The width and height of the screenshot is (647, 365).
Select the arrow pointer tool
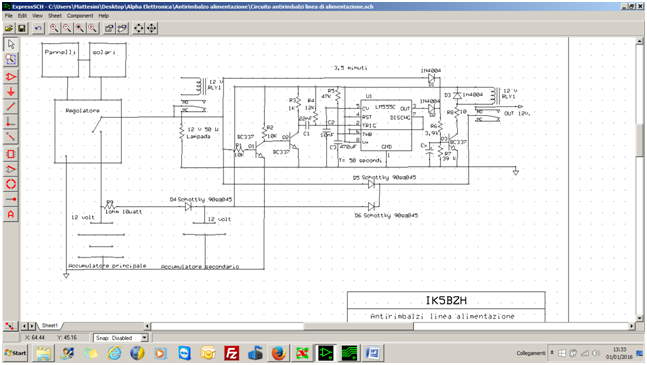[x=11, y=44]
